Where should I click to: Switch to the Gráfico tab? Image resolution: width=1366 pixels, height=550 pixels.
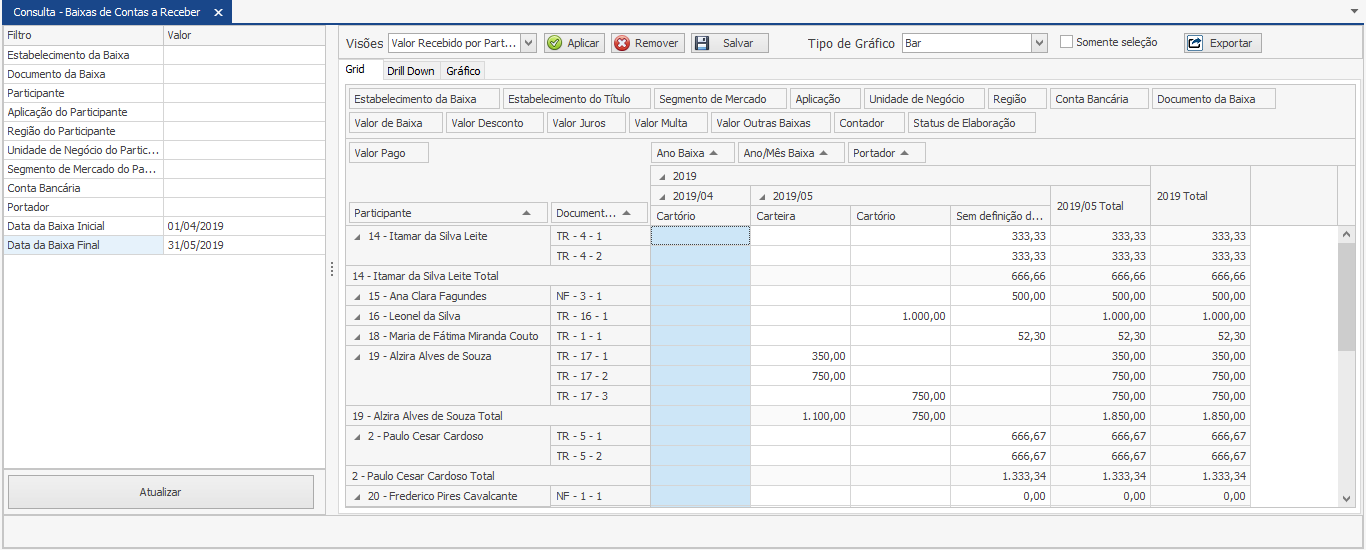coord(463,71)
